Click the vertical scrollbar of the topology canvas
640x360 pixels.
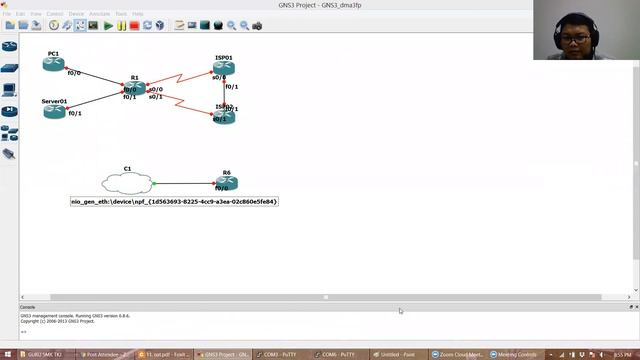(636, 162)
